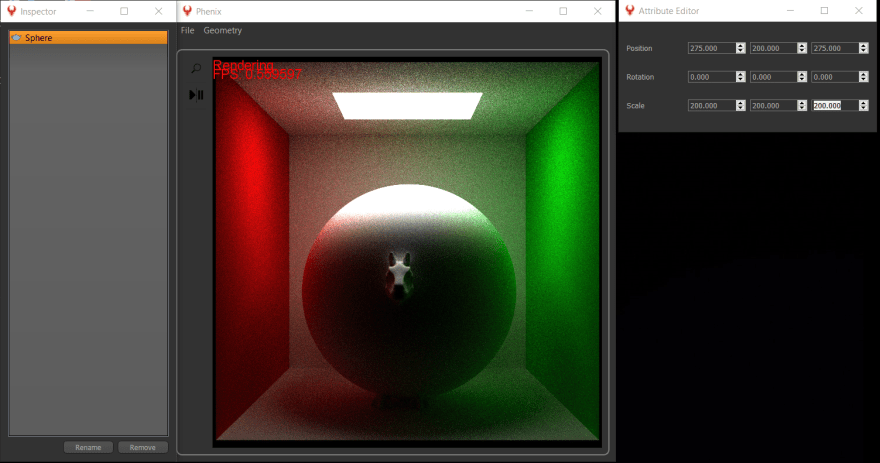The height and width of the screenshot is (463, 880).
Task: Click the first Position value field
Action: (711, 48)
